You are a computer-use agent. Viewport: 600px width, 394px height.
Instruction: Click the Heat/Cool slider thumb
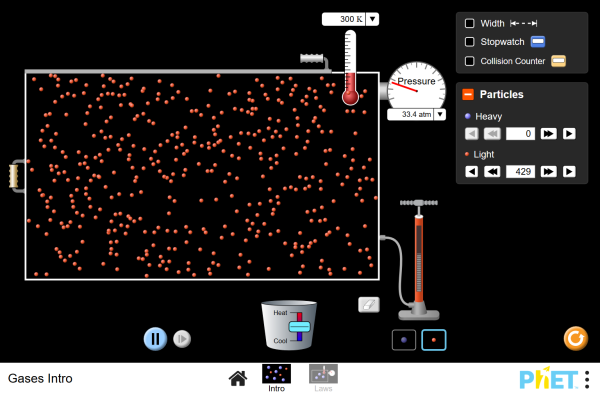coord(299,327)
